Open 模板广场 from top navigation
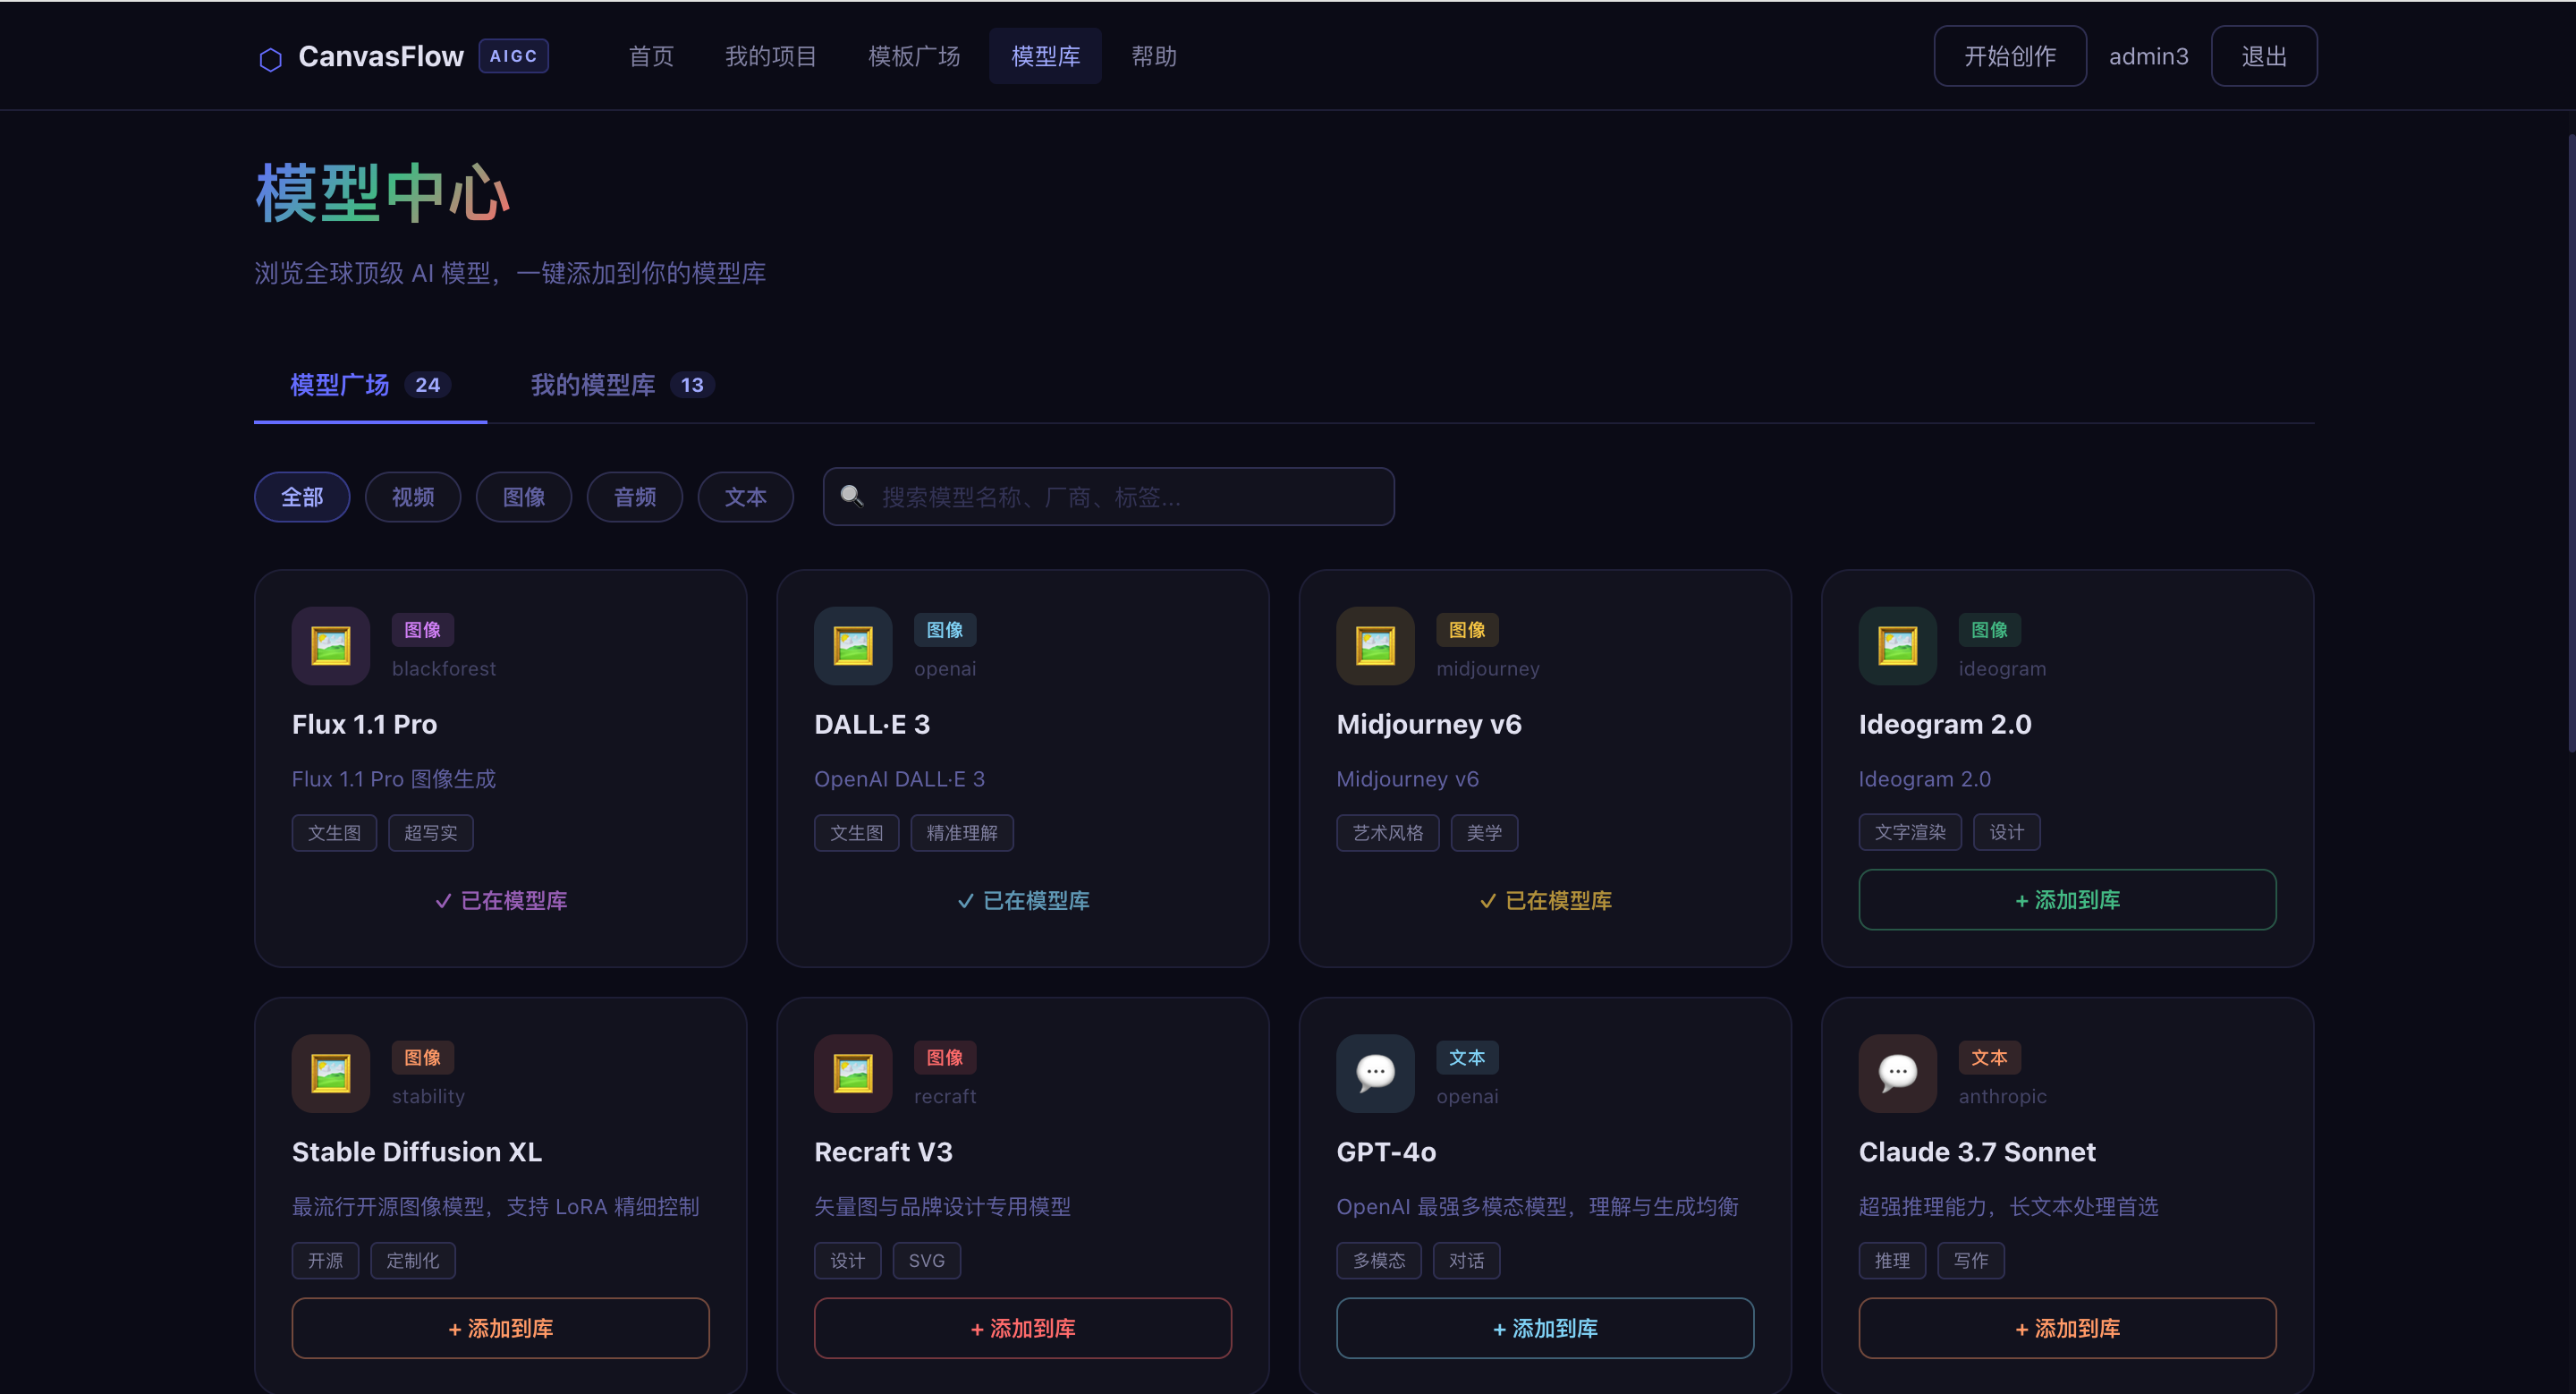The image size is (2576, 1394). [x=913, y=56]
